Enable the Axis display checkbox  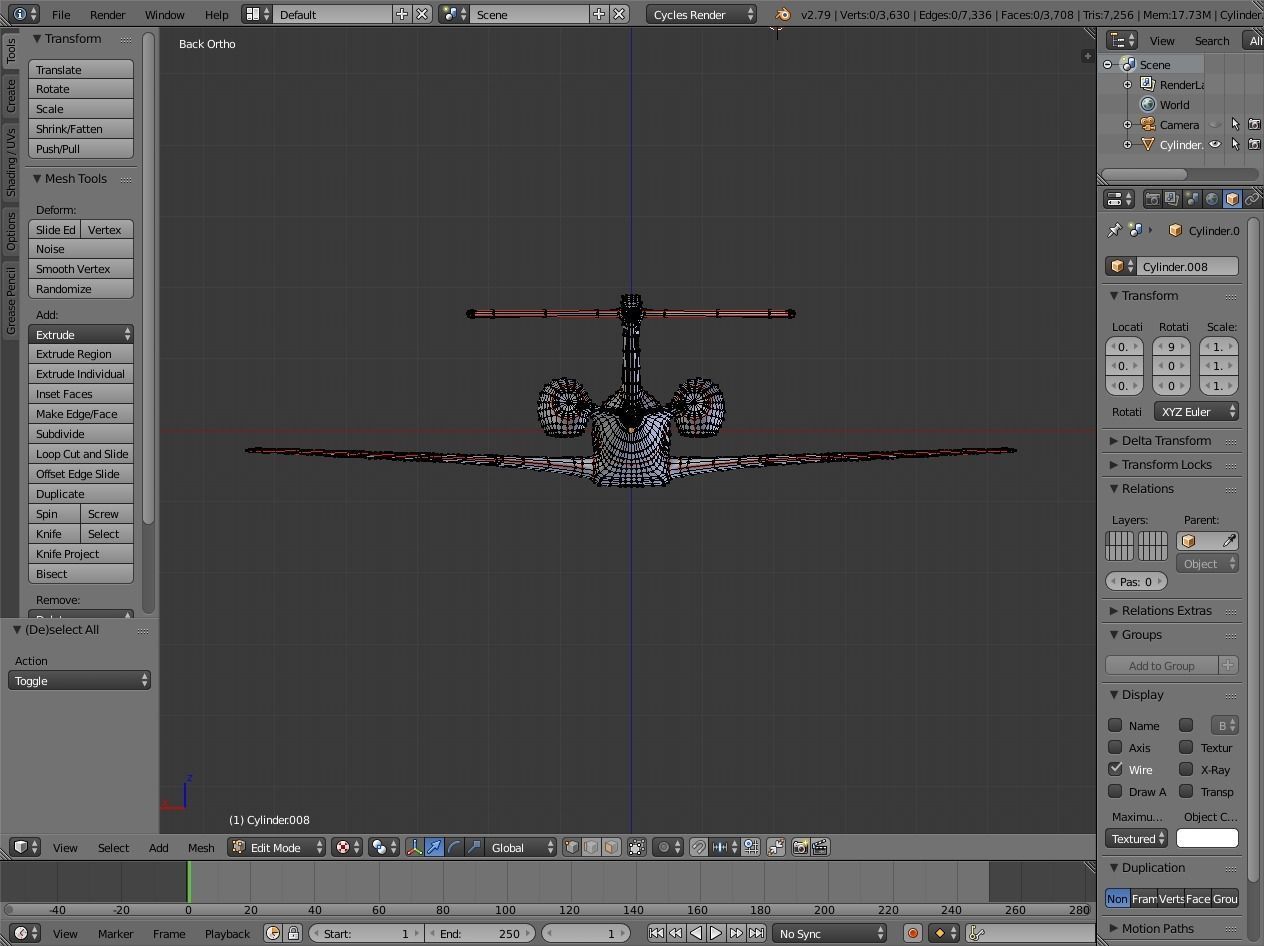[x=1115, y=747]
